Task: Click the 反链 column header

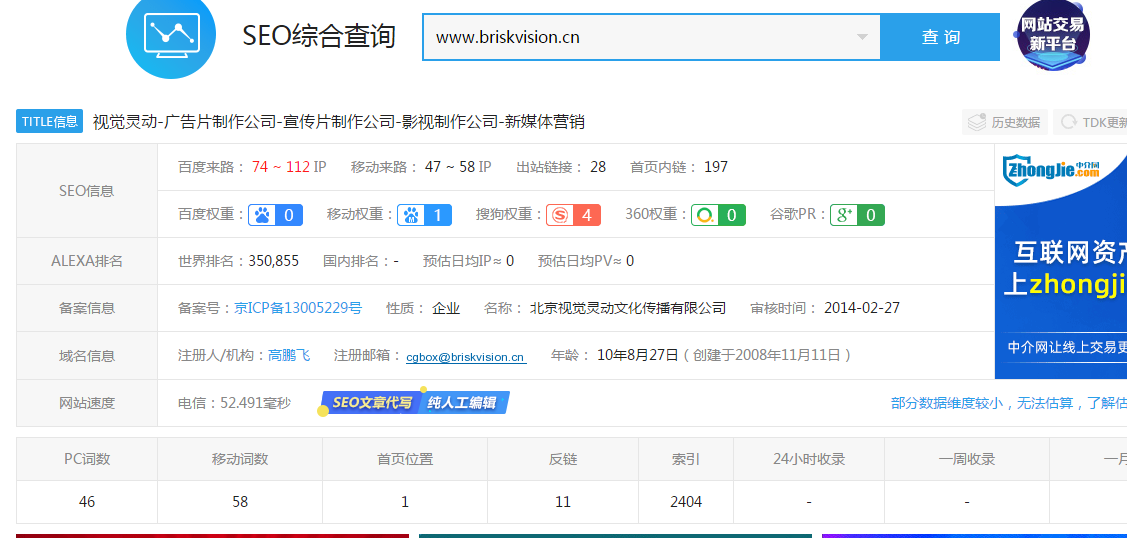Action: 563,459
